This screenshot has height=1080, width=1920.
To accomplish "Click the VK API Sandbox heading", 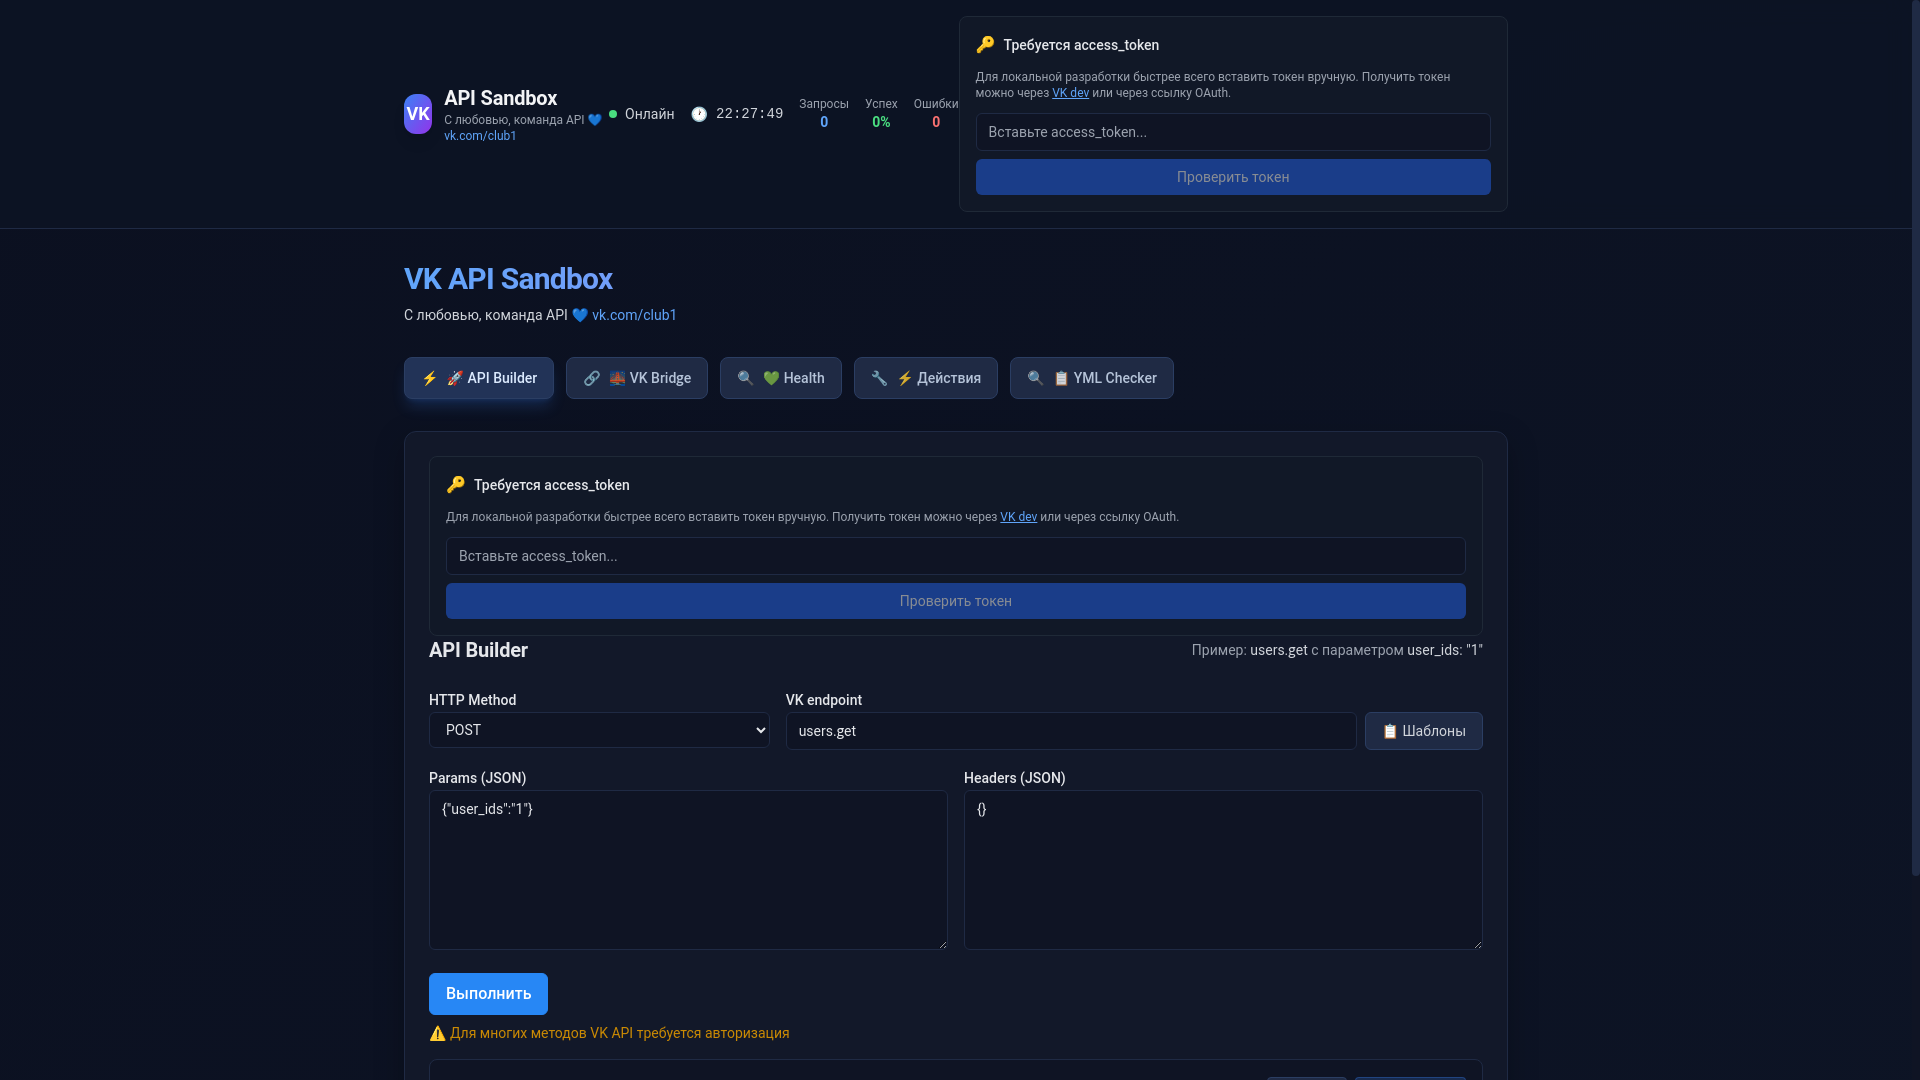I will click(508, 279).
